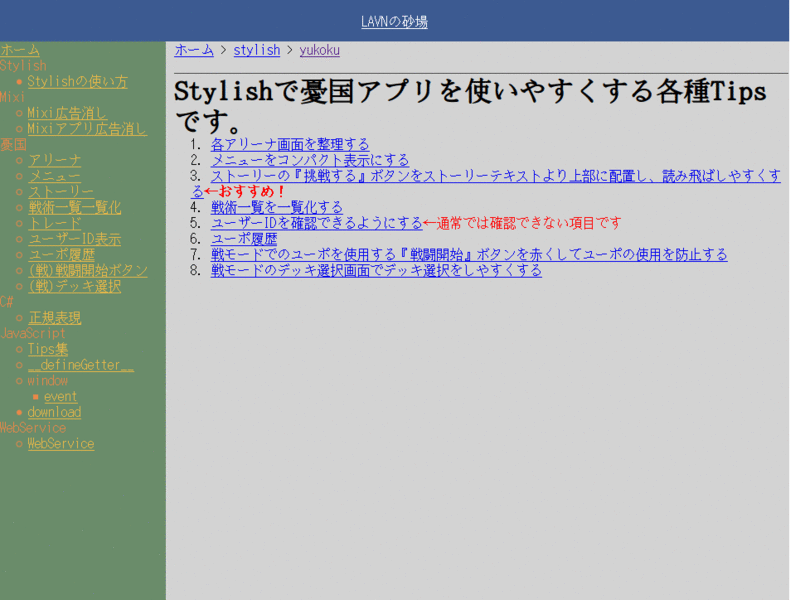The height and width of the screenshot is (600, 800).
Task: Open アリーナ in the sidebar
Action: [55, 160]
